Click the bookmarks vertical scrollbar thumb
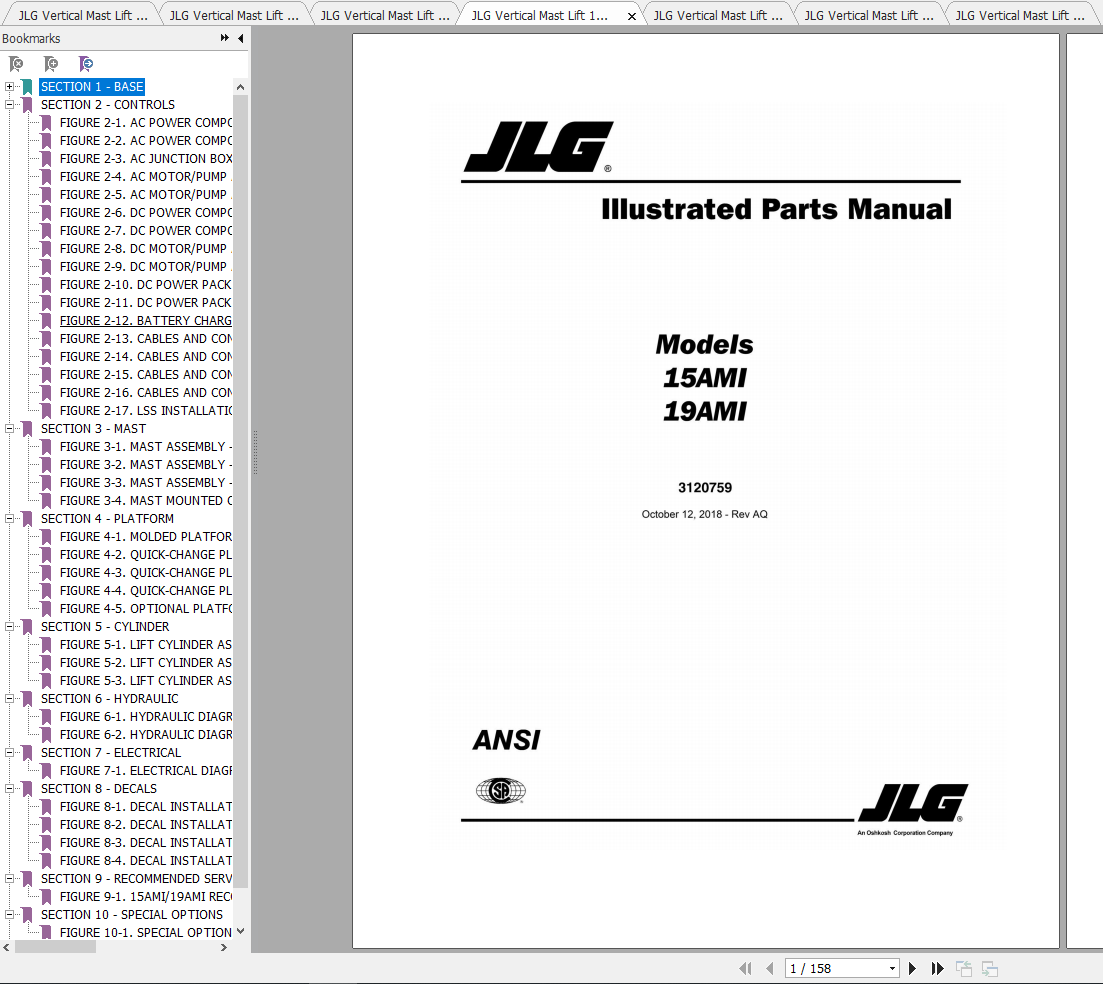Image resolution: width=1103 pixels, height=984 pixels. coord(241,491)
